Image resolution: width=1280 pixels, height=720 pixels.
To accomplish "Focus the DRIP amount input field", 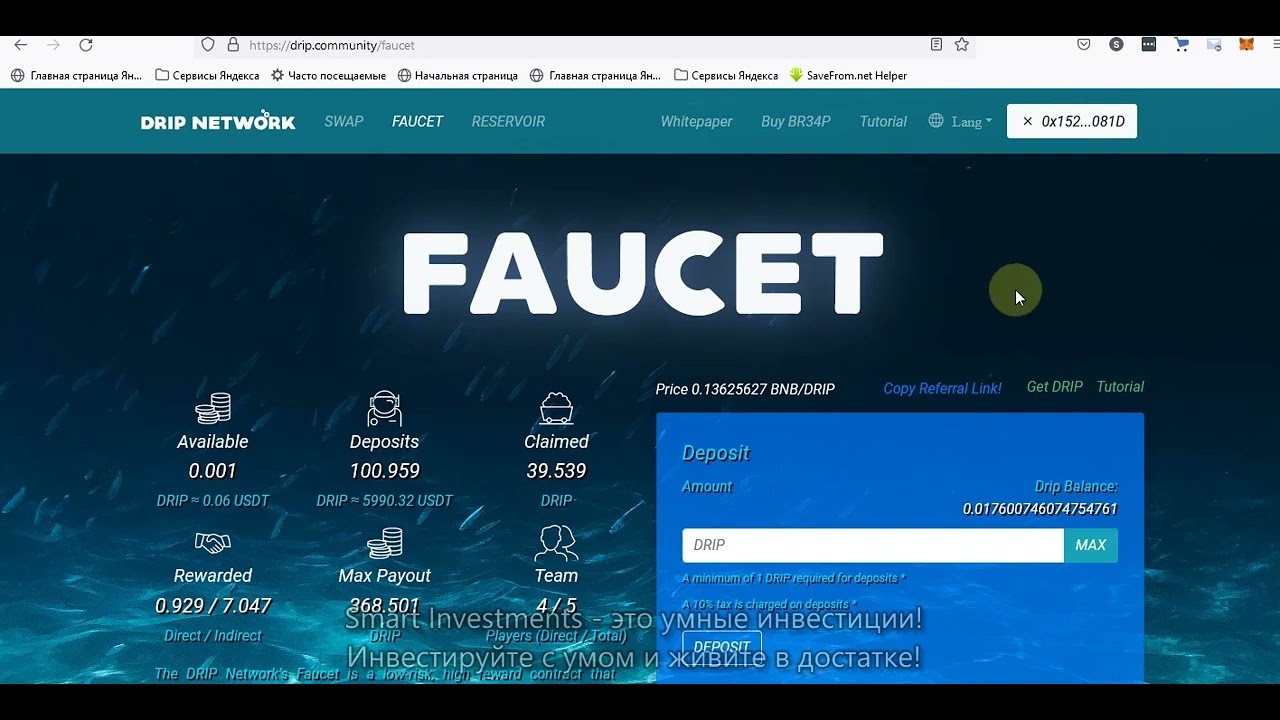I will point(873,545).
